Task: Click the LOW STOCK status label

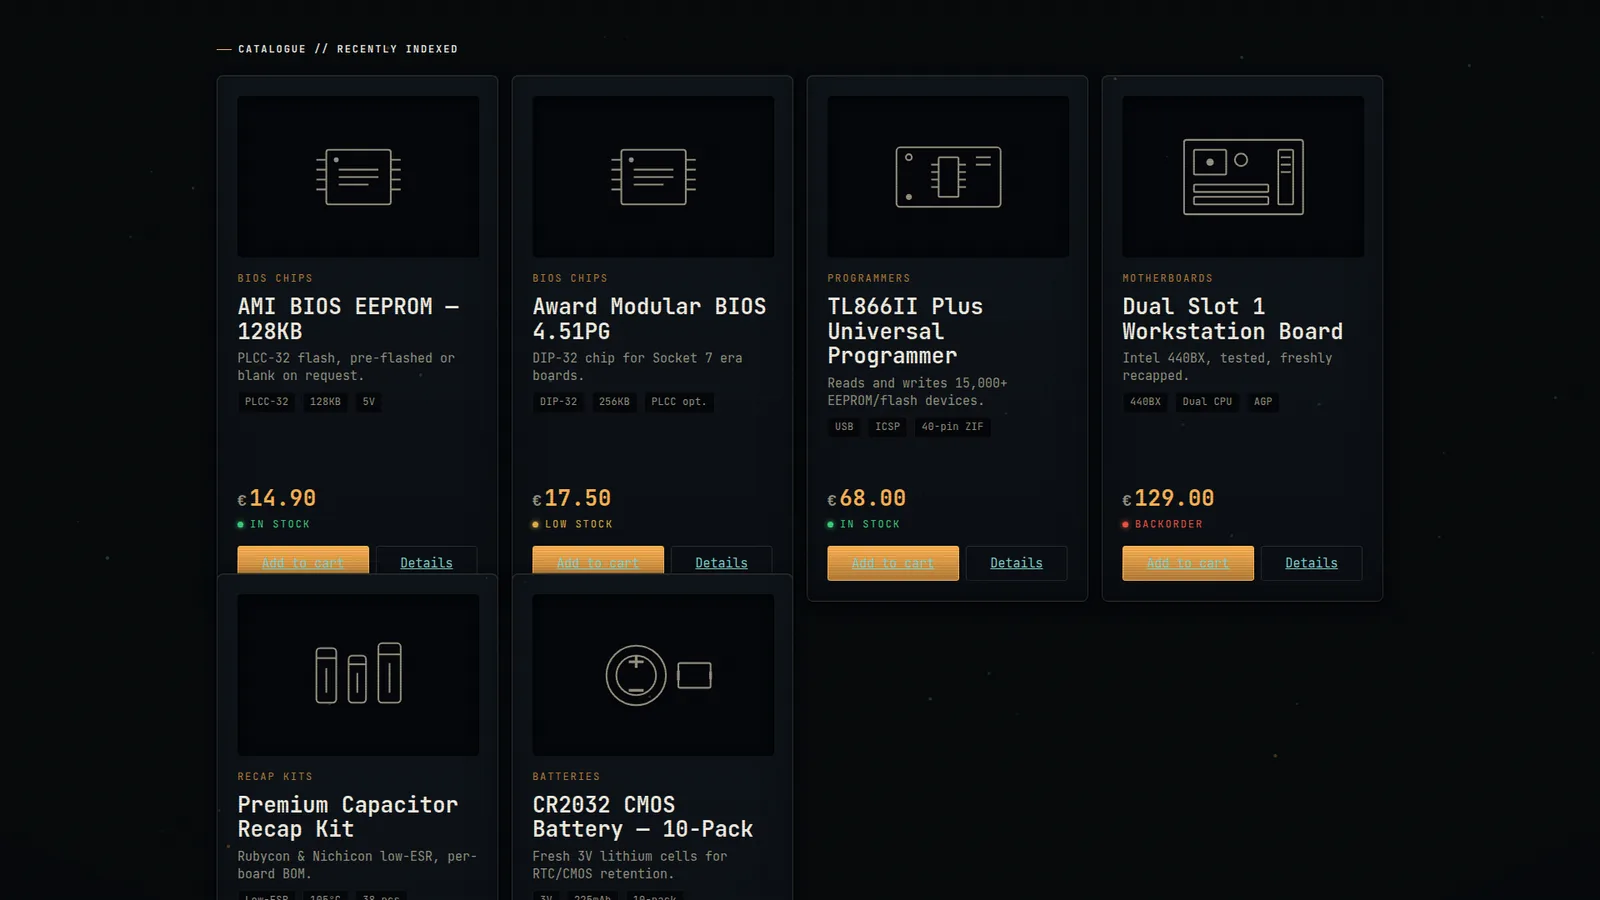Action: click(x=573, y=524)
